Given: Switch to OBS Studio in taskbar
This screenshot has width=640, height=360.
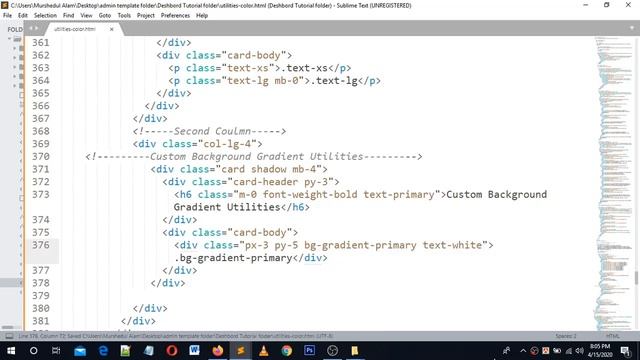Looking at the screenshot, I should 332,351.
